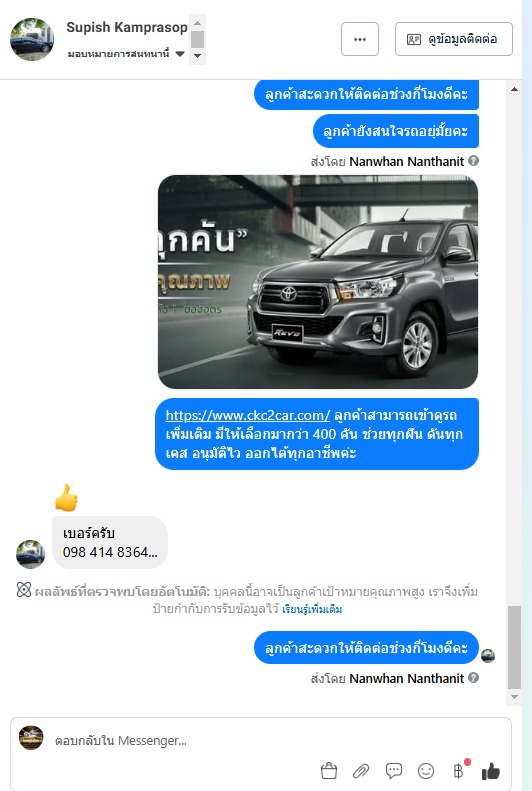Click the name stepper up arrow
The height and width of the screenshot is (791, 532).
coord(197,23)
